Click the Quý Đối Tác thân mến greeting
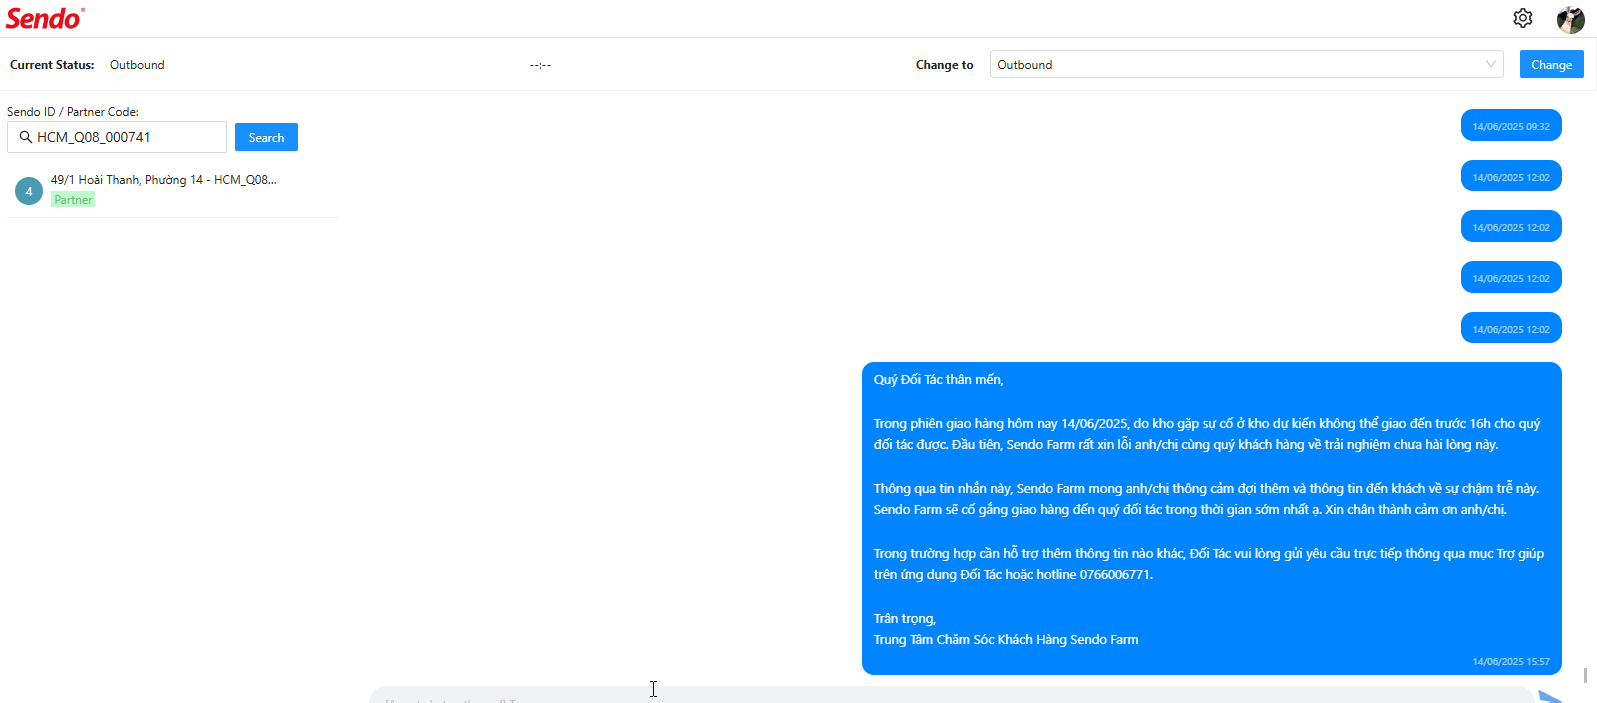 pos(938,380)
